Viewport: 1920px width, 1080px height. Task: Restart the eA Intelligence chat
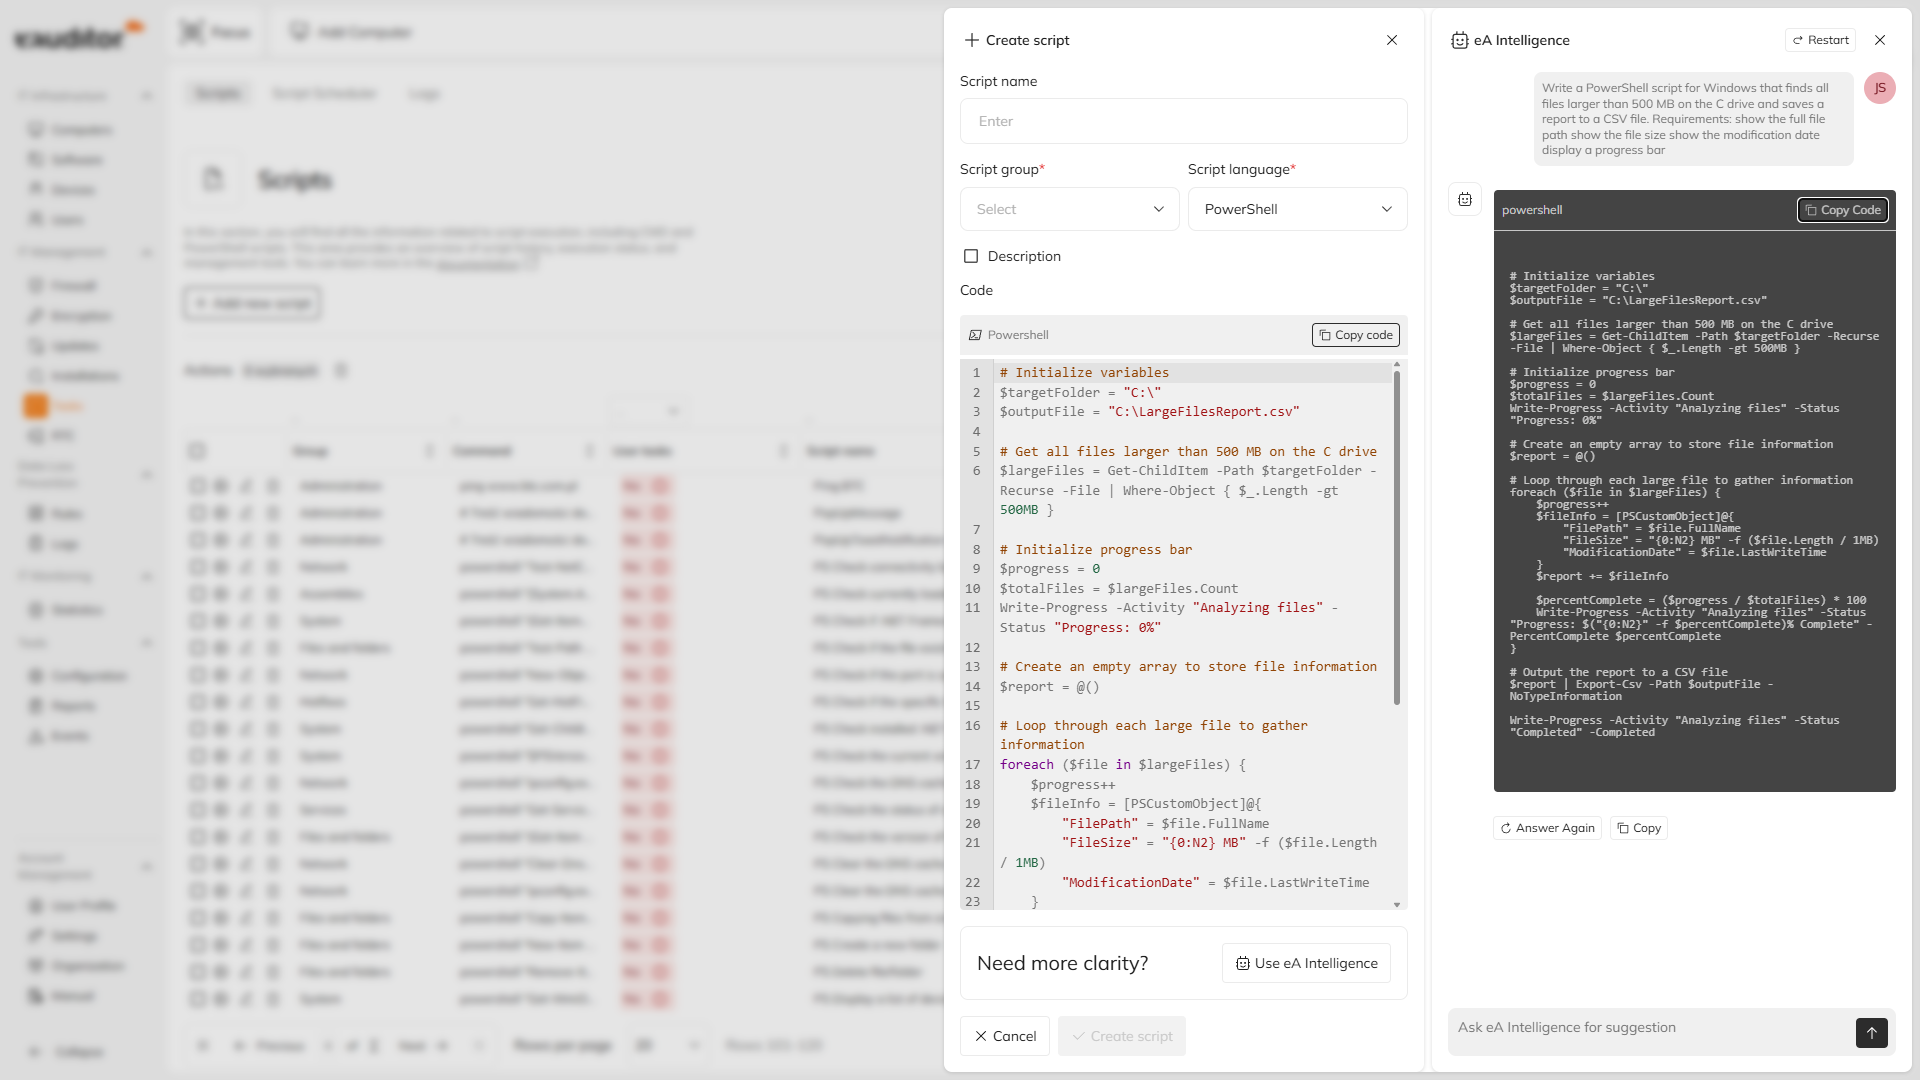(x=1820, y=40)
